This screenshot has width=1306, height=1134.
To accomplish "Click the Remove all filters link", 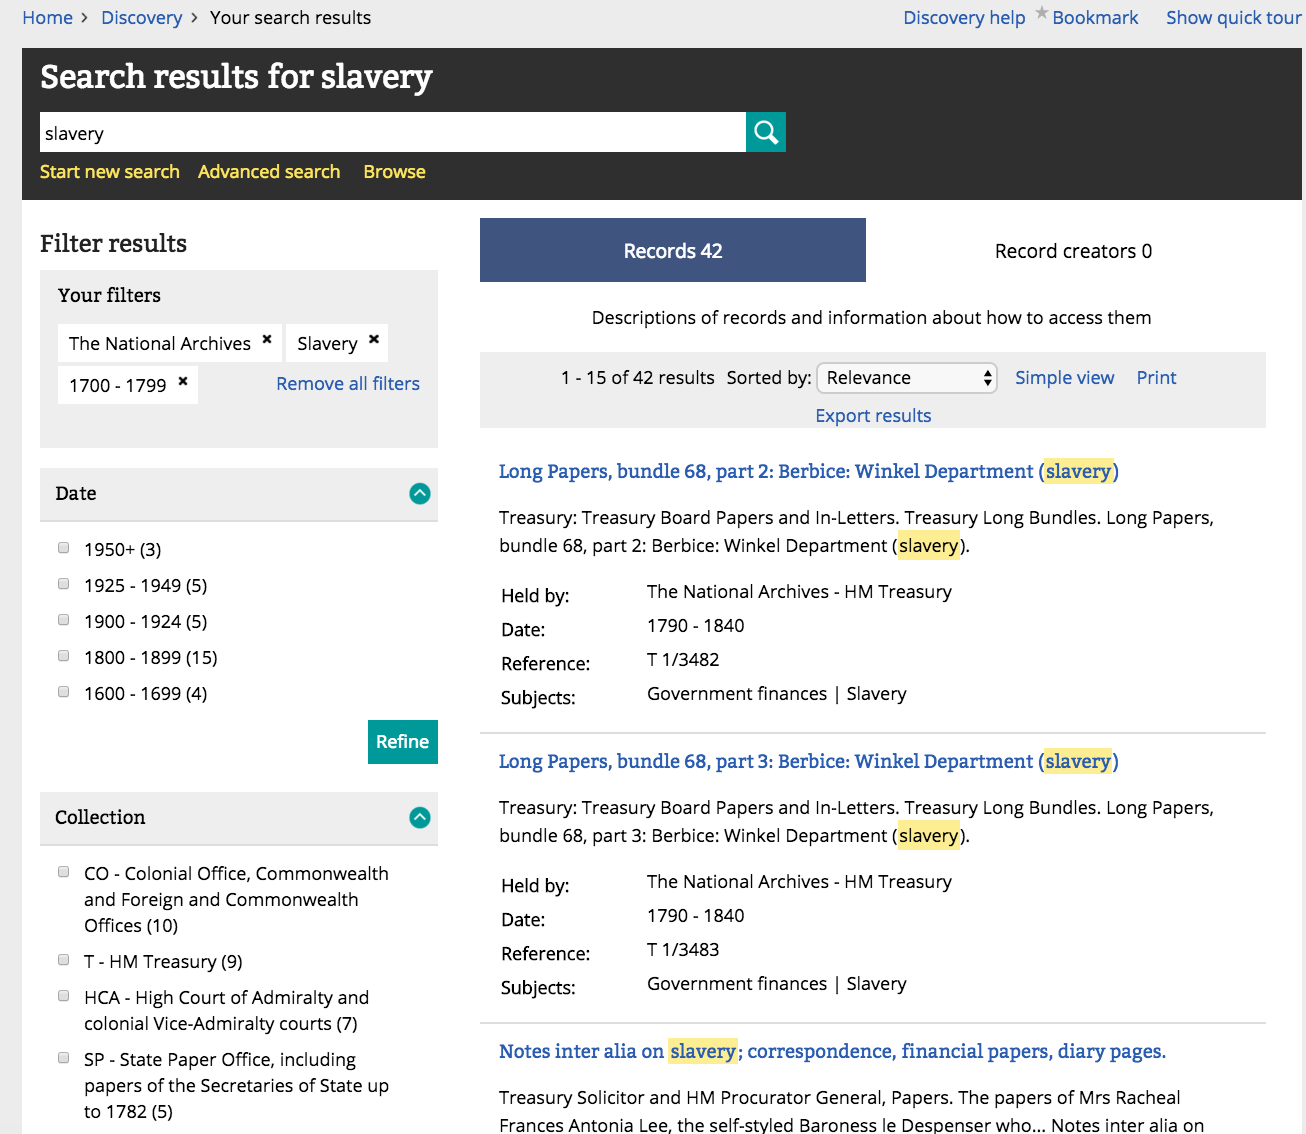I will (x=348, y=384).
